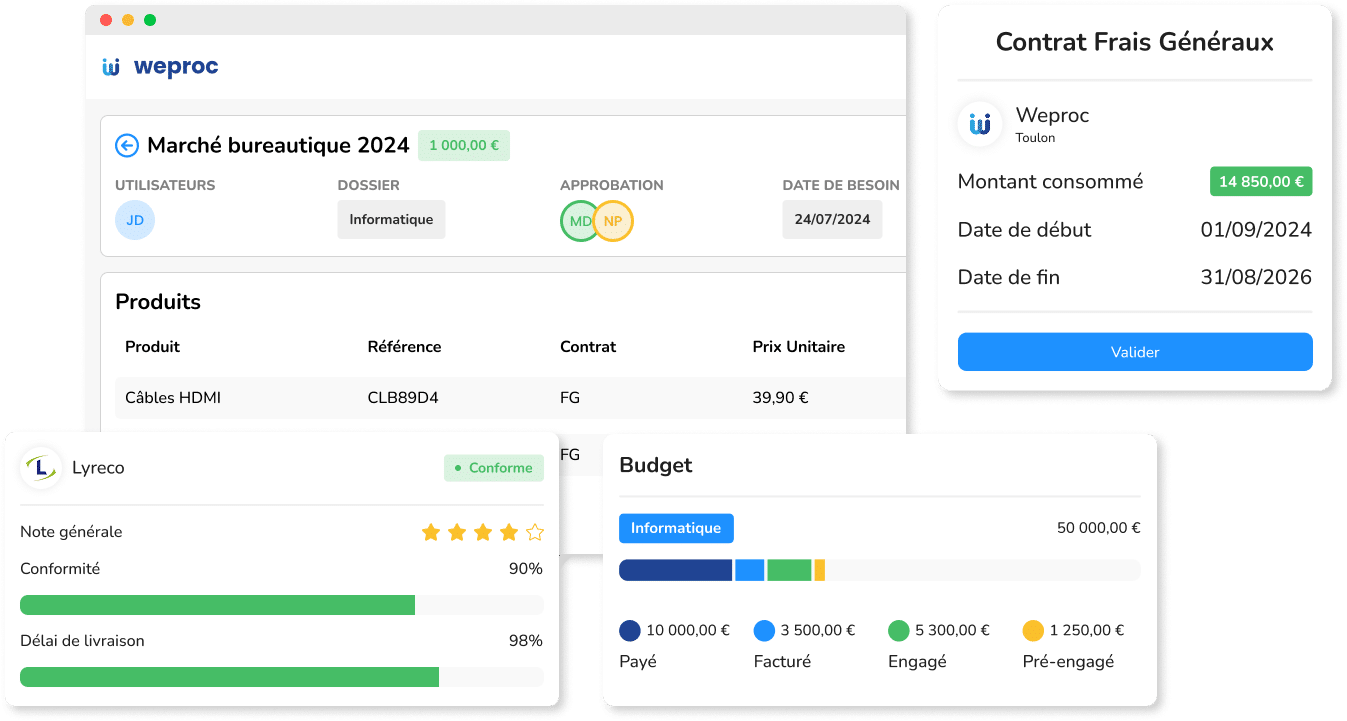Click the 90% conformité value
This screenshot has width=1347, height=721.
point(526,569)
